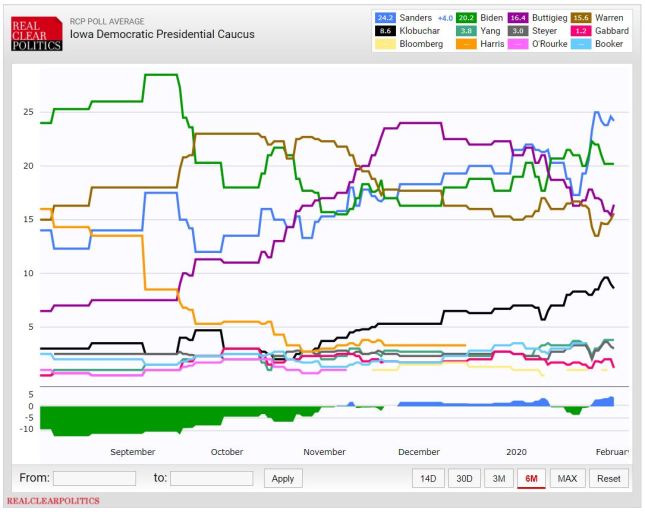Screen dimensions: 645x512
Task: Click the Steyer gray legend swatch
Action: [543, 31]
